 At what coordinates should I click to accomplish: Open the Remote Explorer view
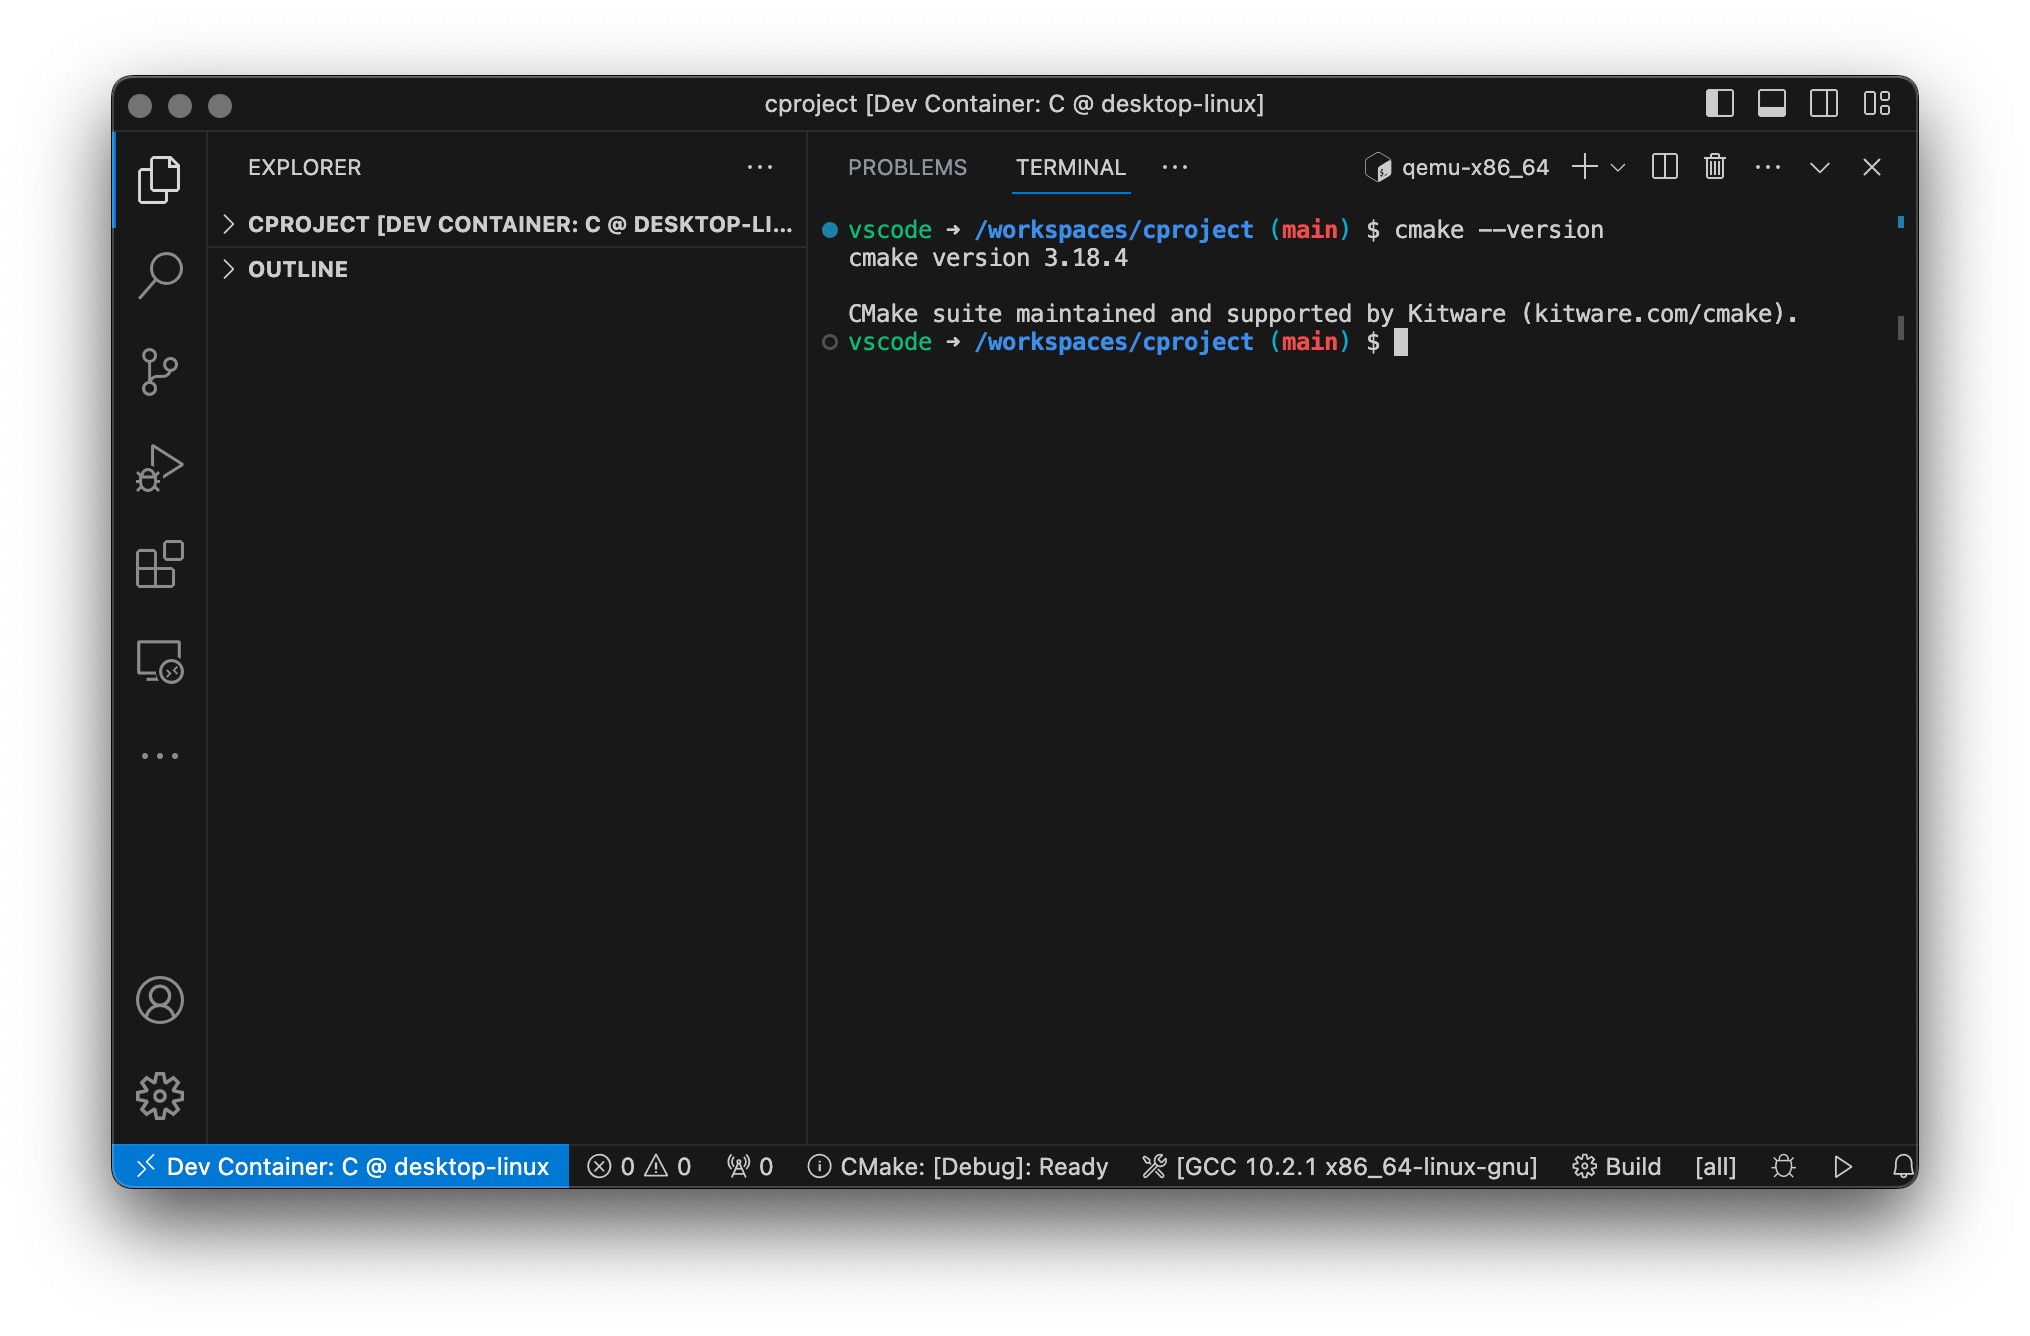pyautogui.click(x=160, y=662)
